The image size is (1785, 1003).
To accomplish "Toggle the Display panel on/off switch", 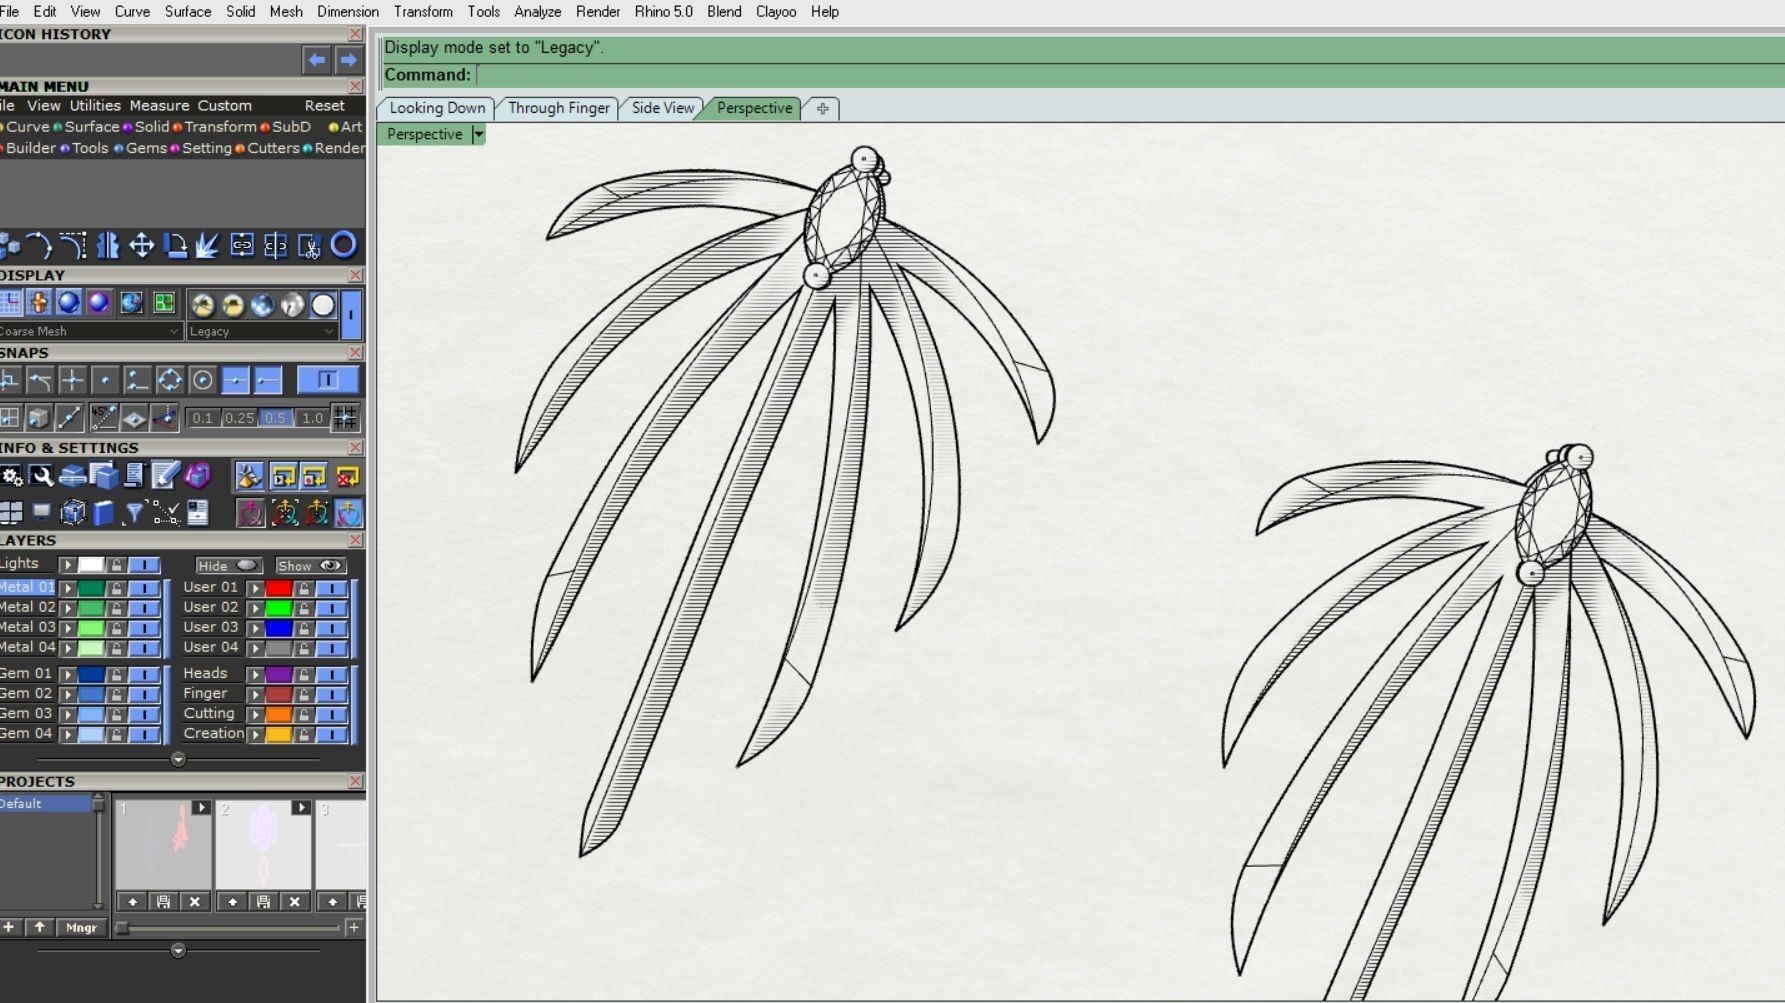I will (x=351, y=314).
